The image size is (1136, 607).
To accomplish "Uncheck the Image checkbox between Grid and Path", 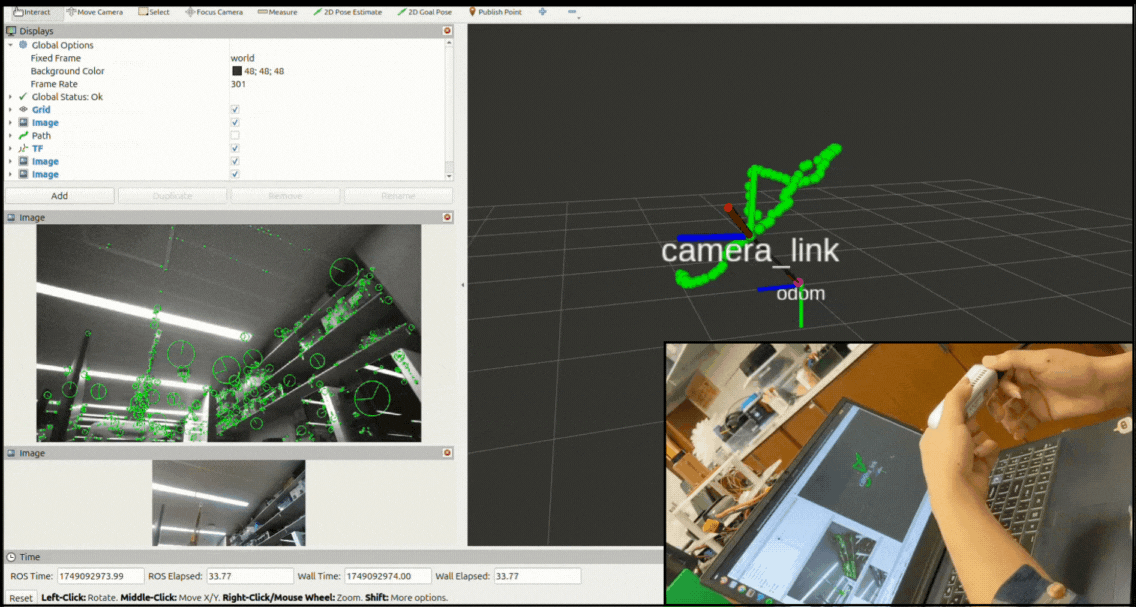I will 235,122.
